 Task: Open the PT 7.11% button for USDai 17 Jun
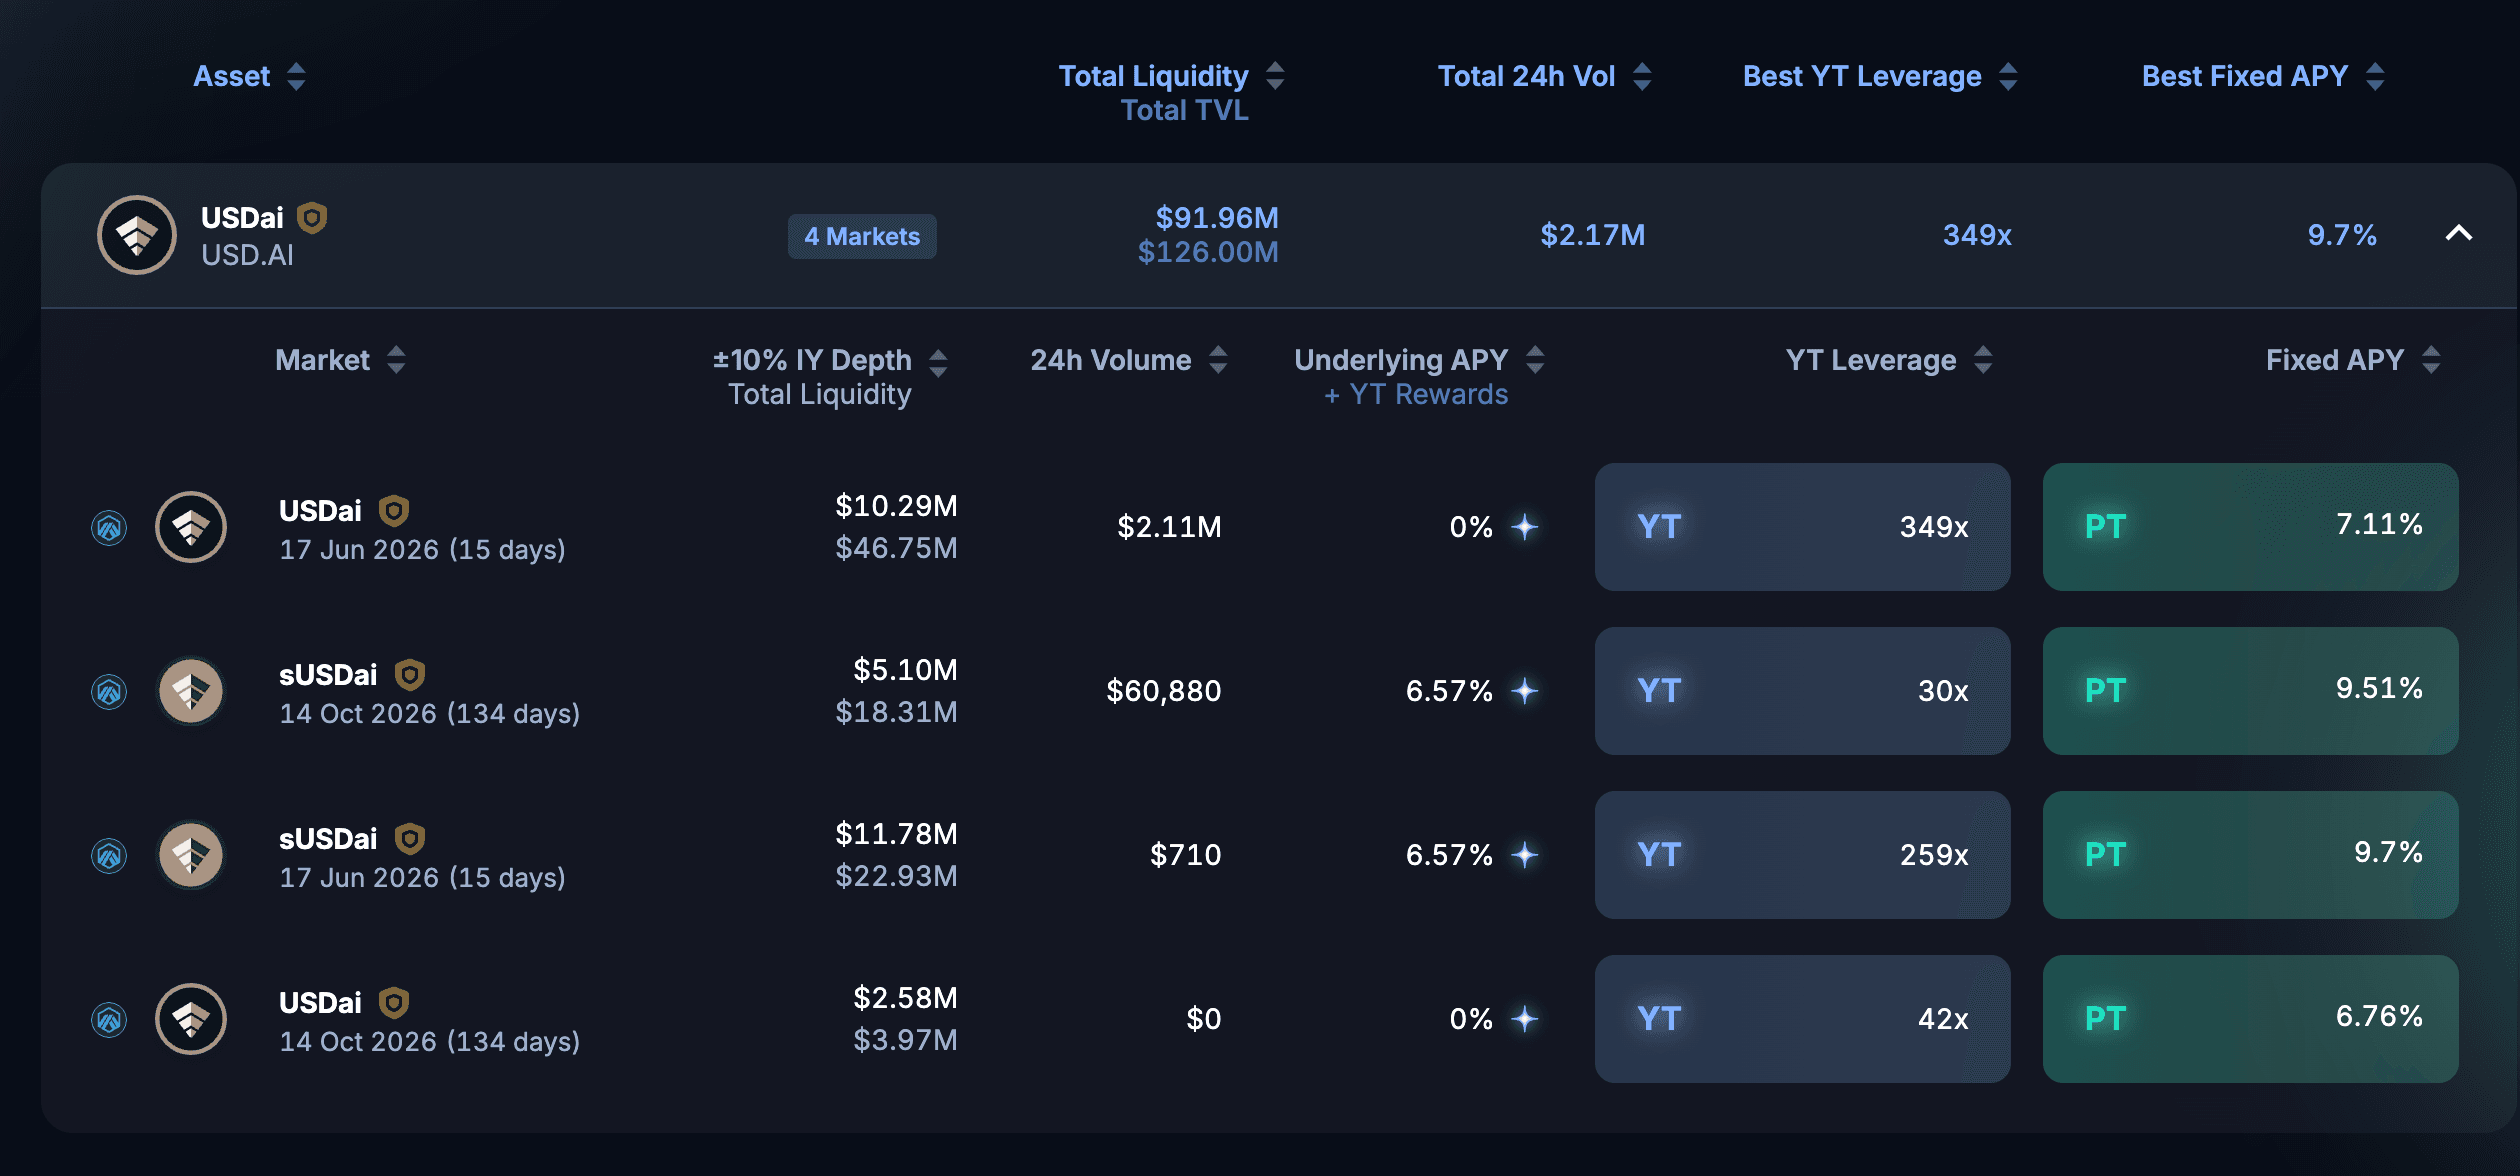pos(2250,527)
